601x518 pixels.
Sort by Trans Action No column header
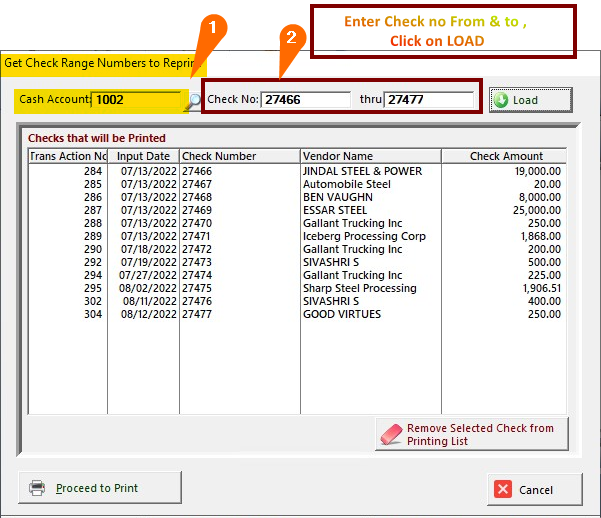click(x=67, y=156)
